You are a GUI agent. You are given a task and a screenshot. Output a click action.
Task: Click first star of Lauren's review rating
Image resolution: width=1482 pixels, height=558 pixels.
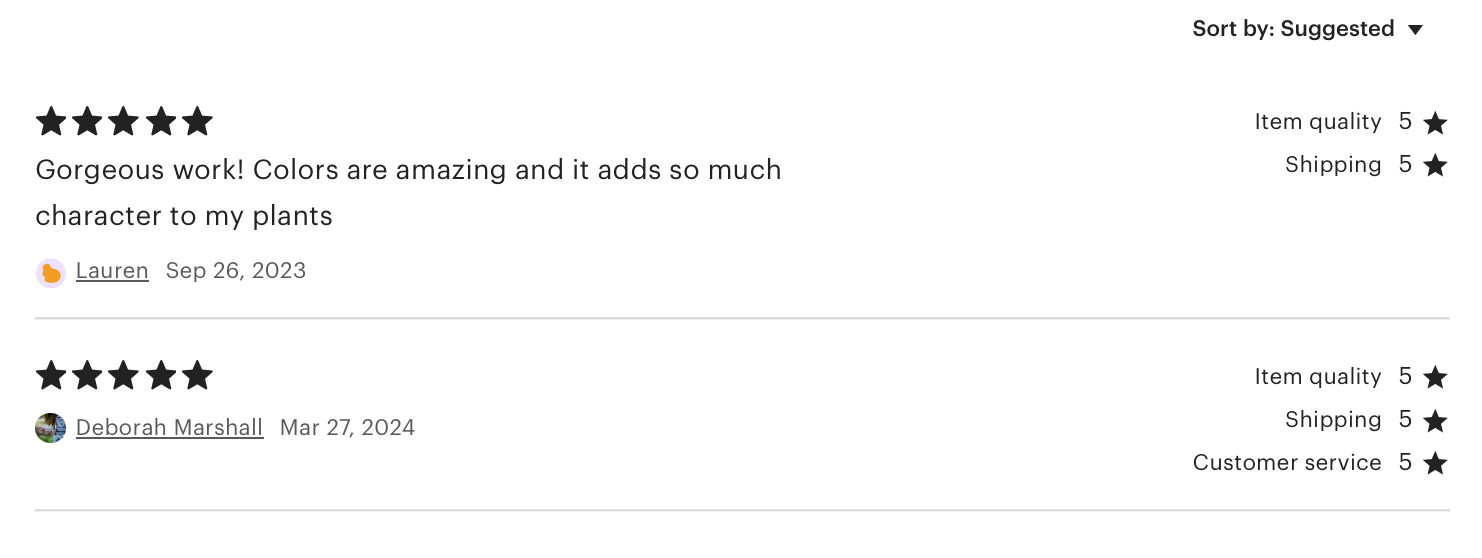51,122
